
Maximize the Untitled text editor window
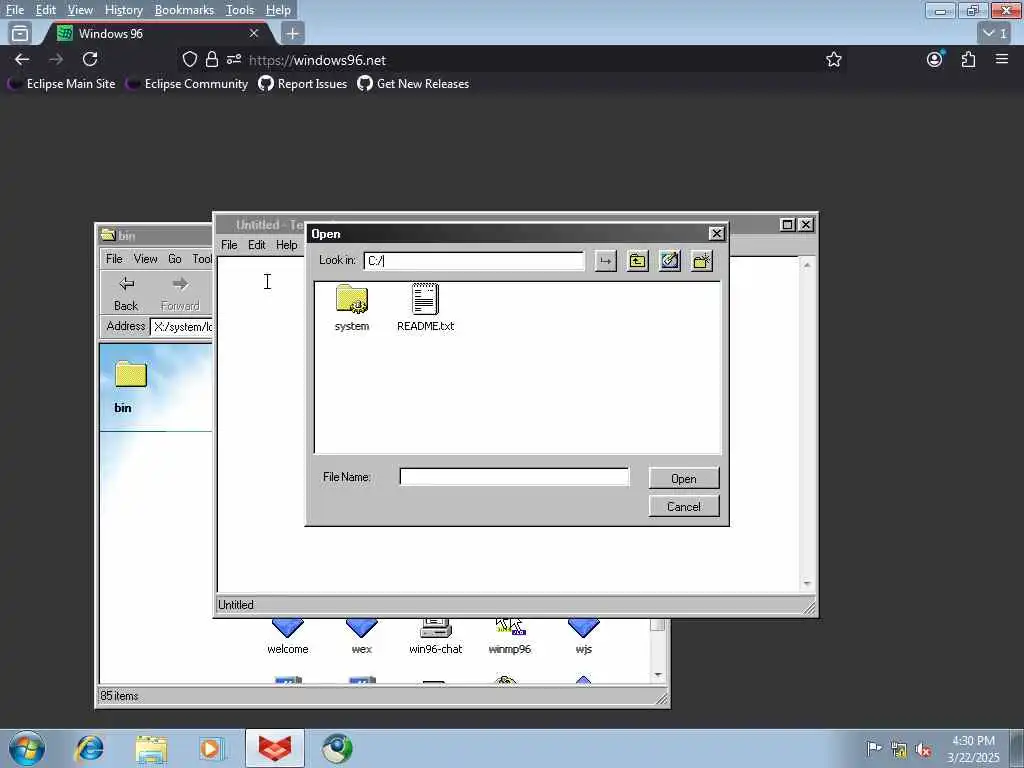click(x=788, y=225)
